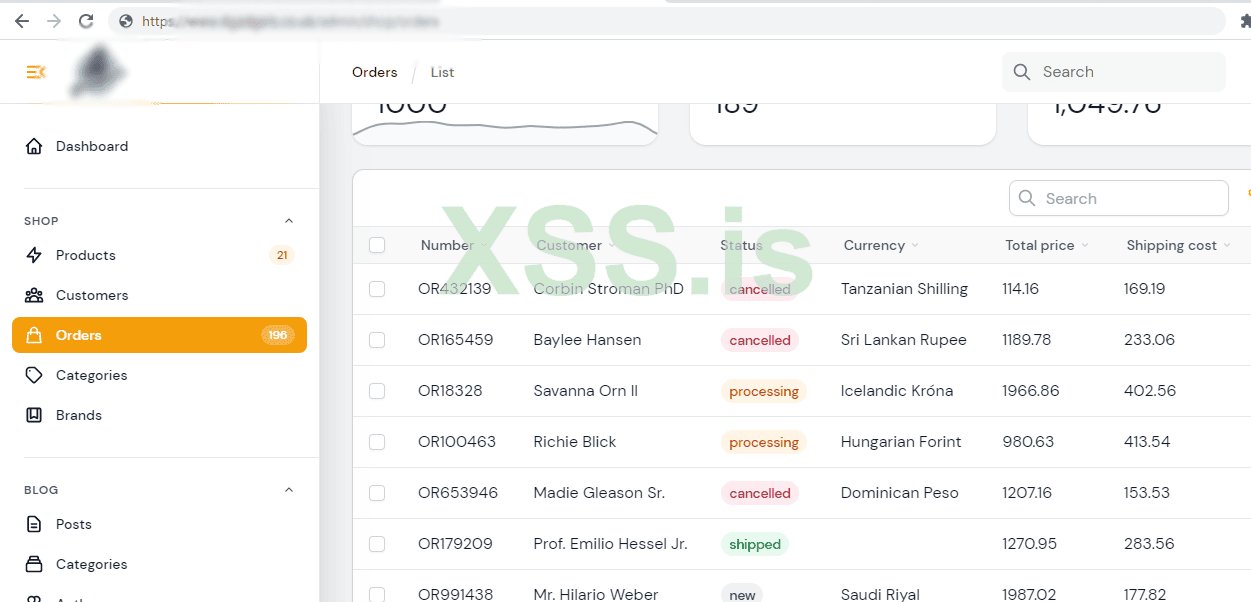This screenshot has height=602, width=1251.
Task: Click customer name Mr. Hilario Weber
Action: 596,594
